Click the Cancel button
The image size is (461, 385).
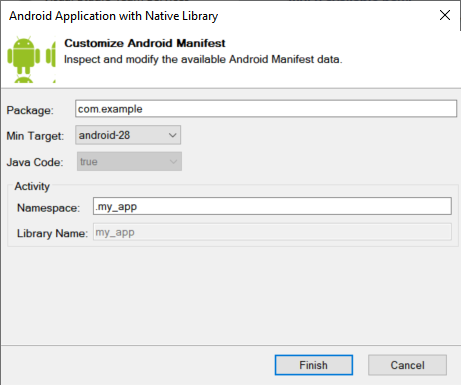point(407,365)
